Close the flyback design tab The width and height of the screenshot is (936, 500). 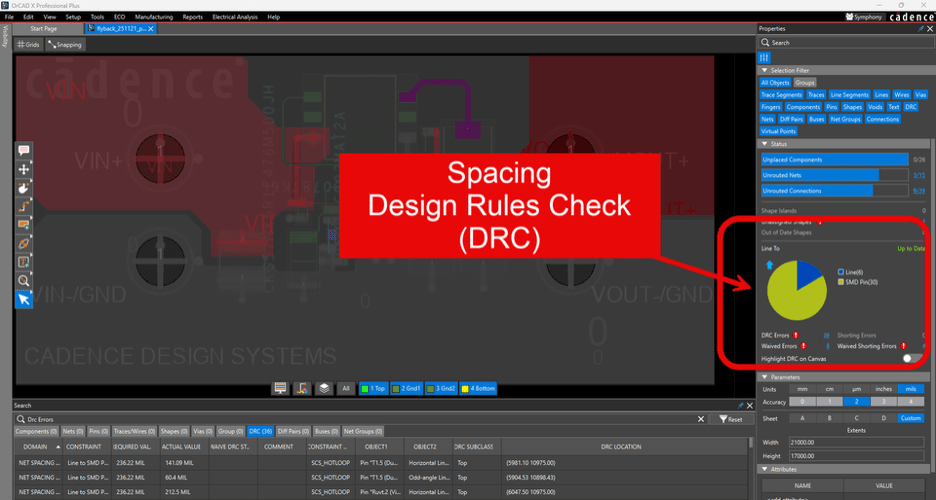coord(151,29)
